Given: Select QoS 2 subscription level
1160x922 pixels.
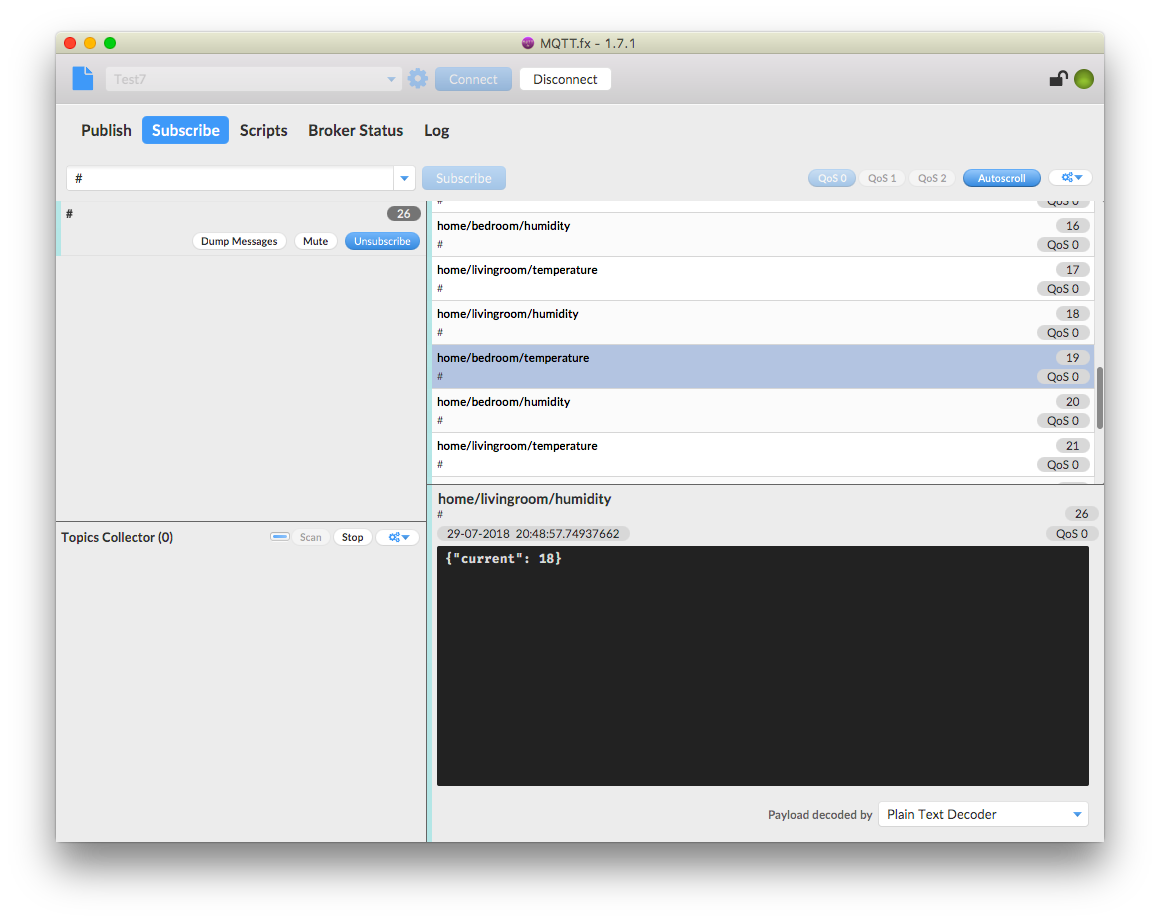Looking at the screenshot, I should [932, 178].
